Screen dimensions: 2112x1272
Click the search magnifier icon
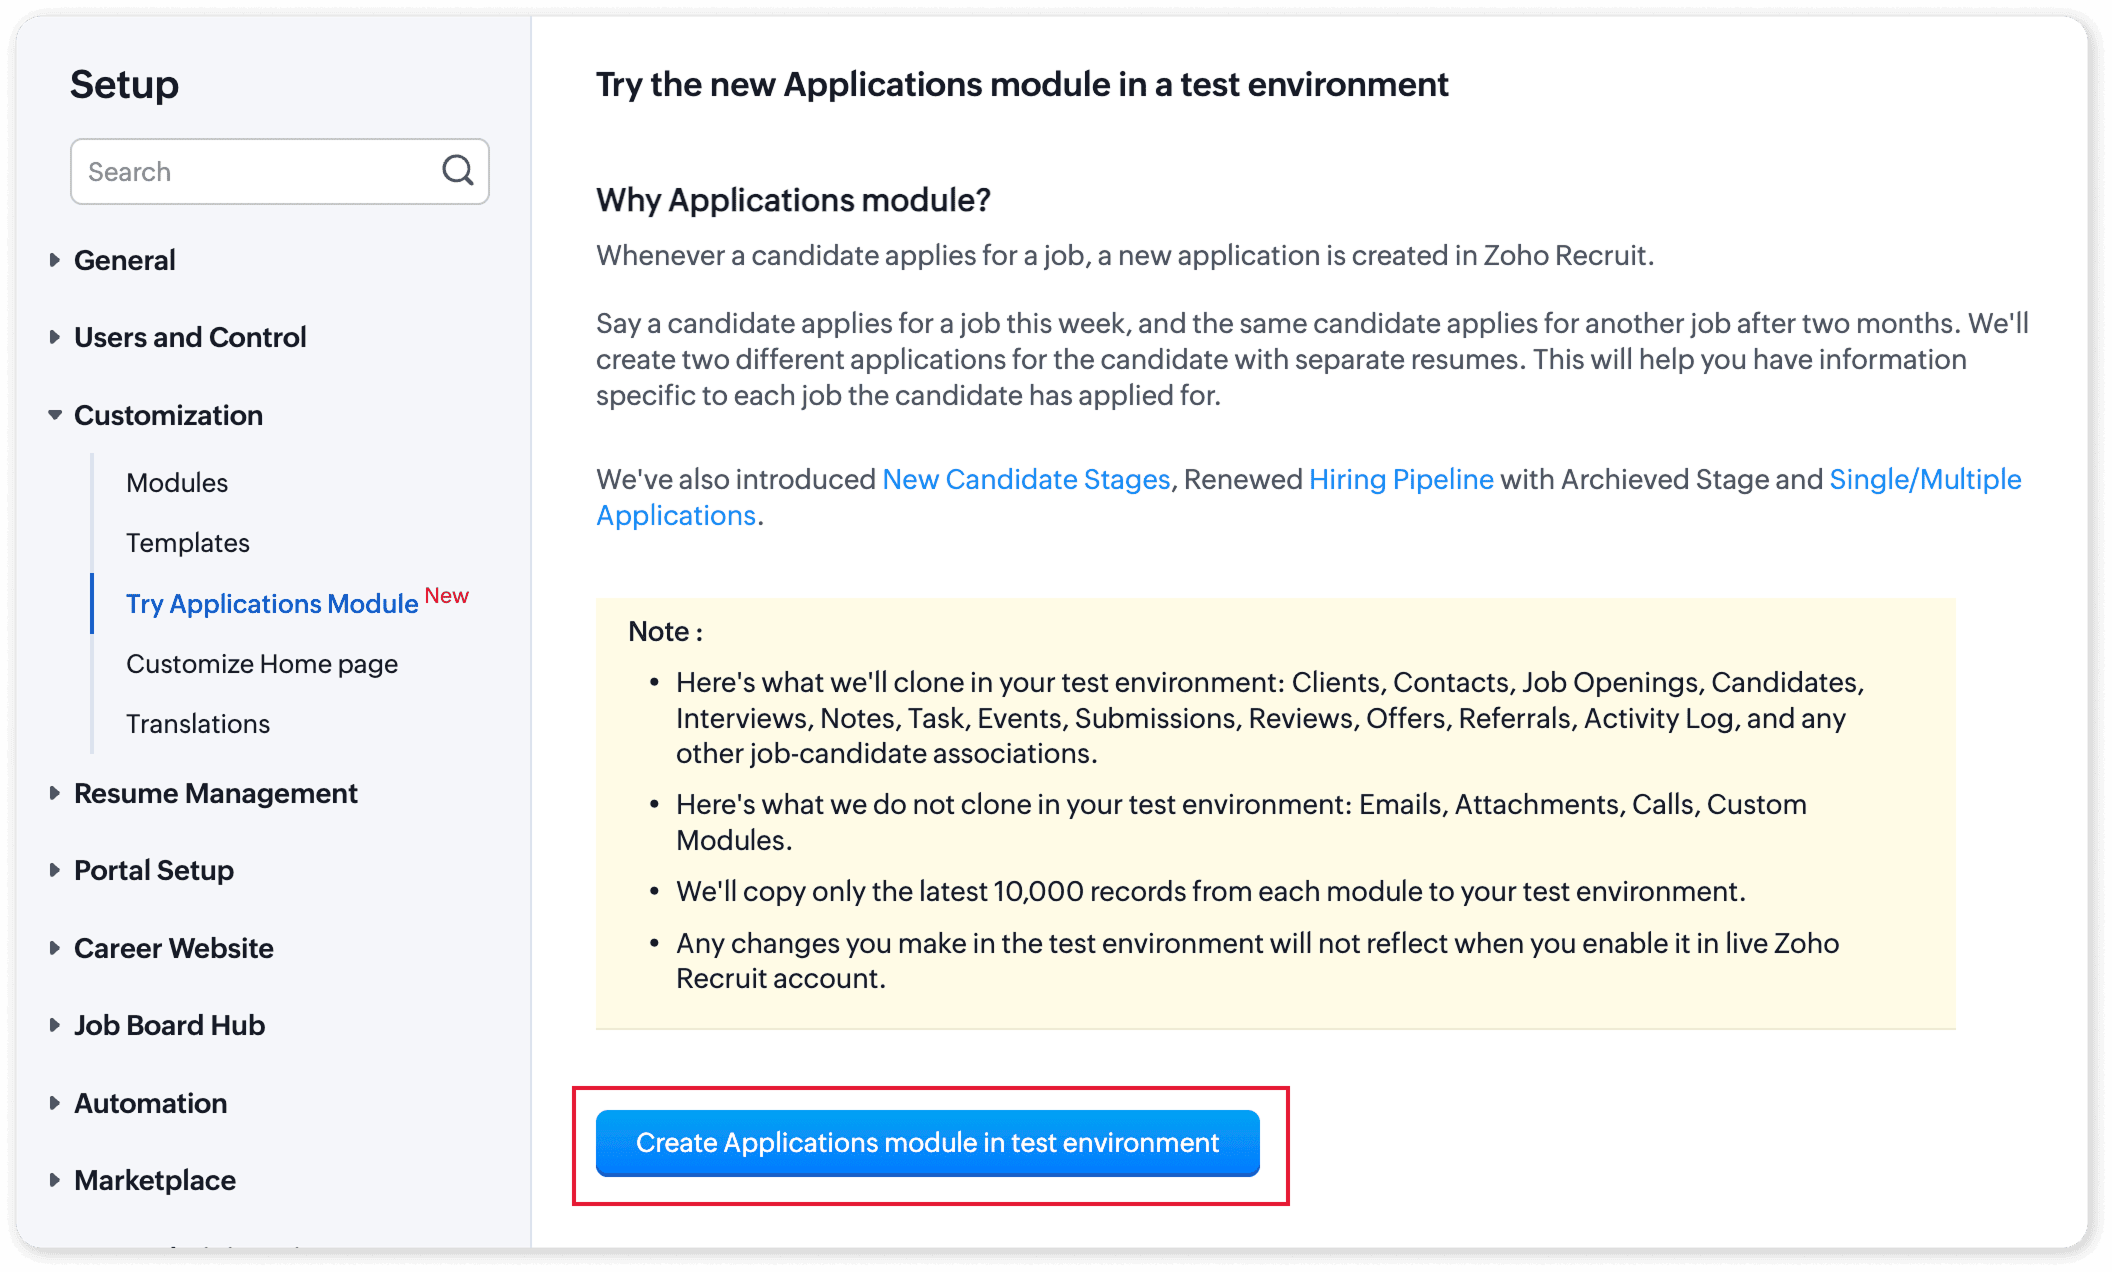(x=457, y=171)
